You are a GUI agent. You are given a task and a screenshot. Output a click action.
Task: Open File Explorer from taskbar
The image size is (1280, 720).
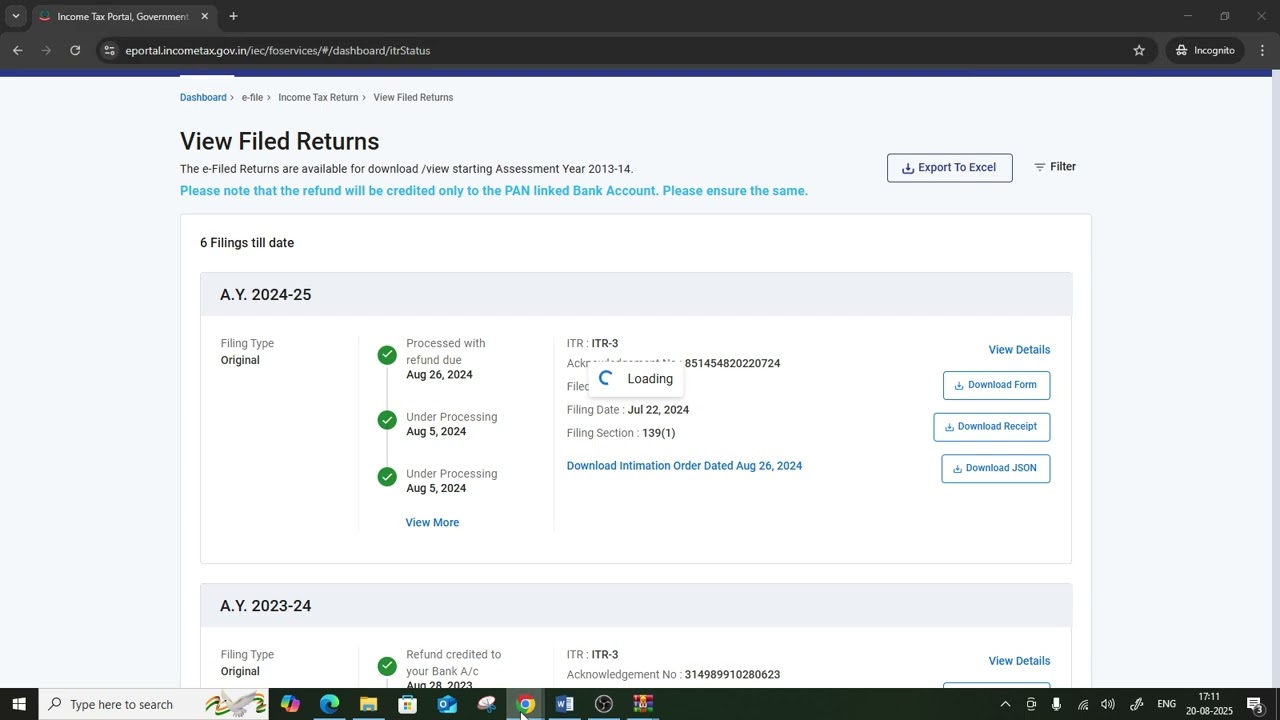pyautogui.click(x=368, y=704)
